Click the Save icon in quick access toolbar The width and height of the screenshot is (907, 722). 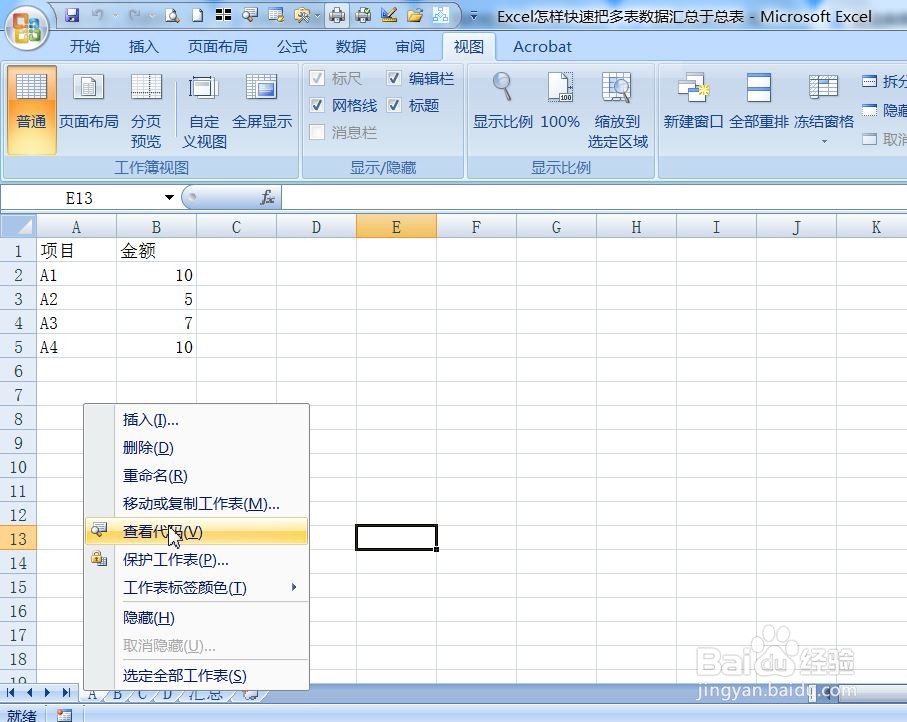71,15
